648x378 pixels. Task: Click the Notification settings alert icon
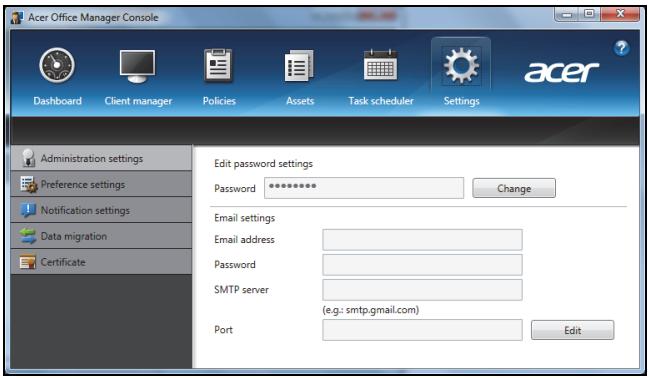[x=28, y=210]
